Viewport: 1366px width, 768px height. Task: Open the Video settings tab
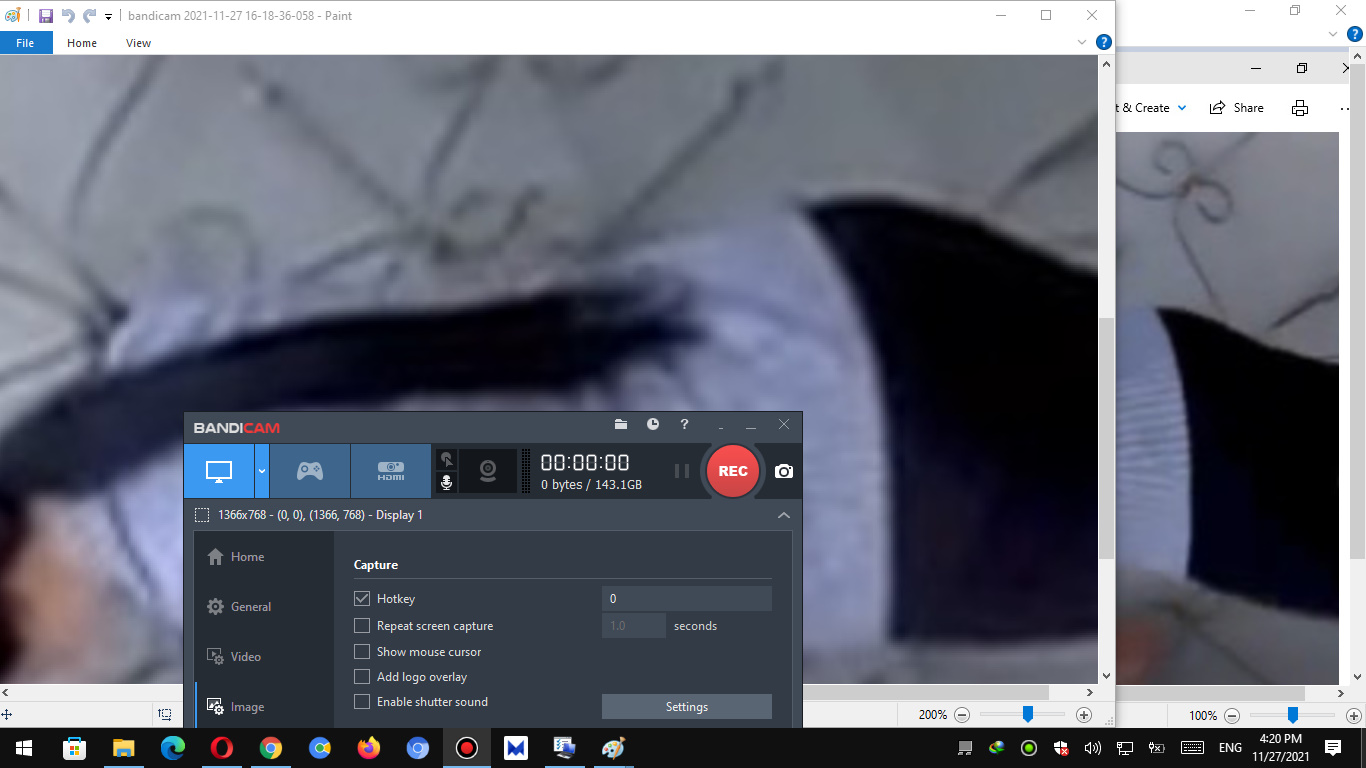point(245,657)
